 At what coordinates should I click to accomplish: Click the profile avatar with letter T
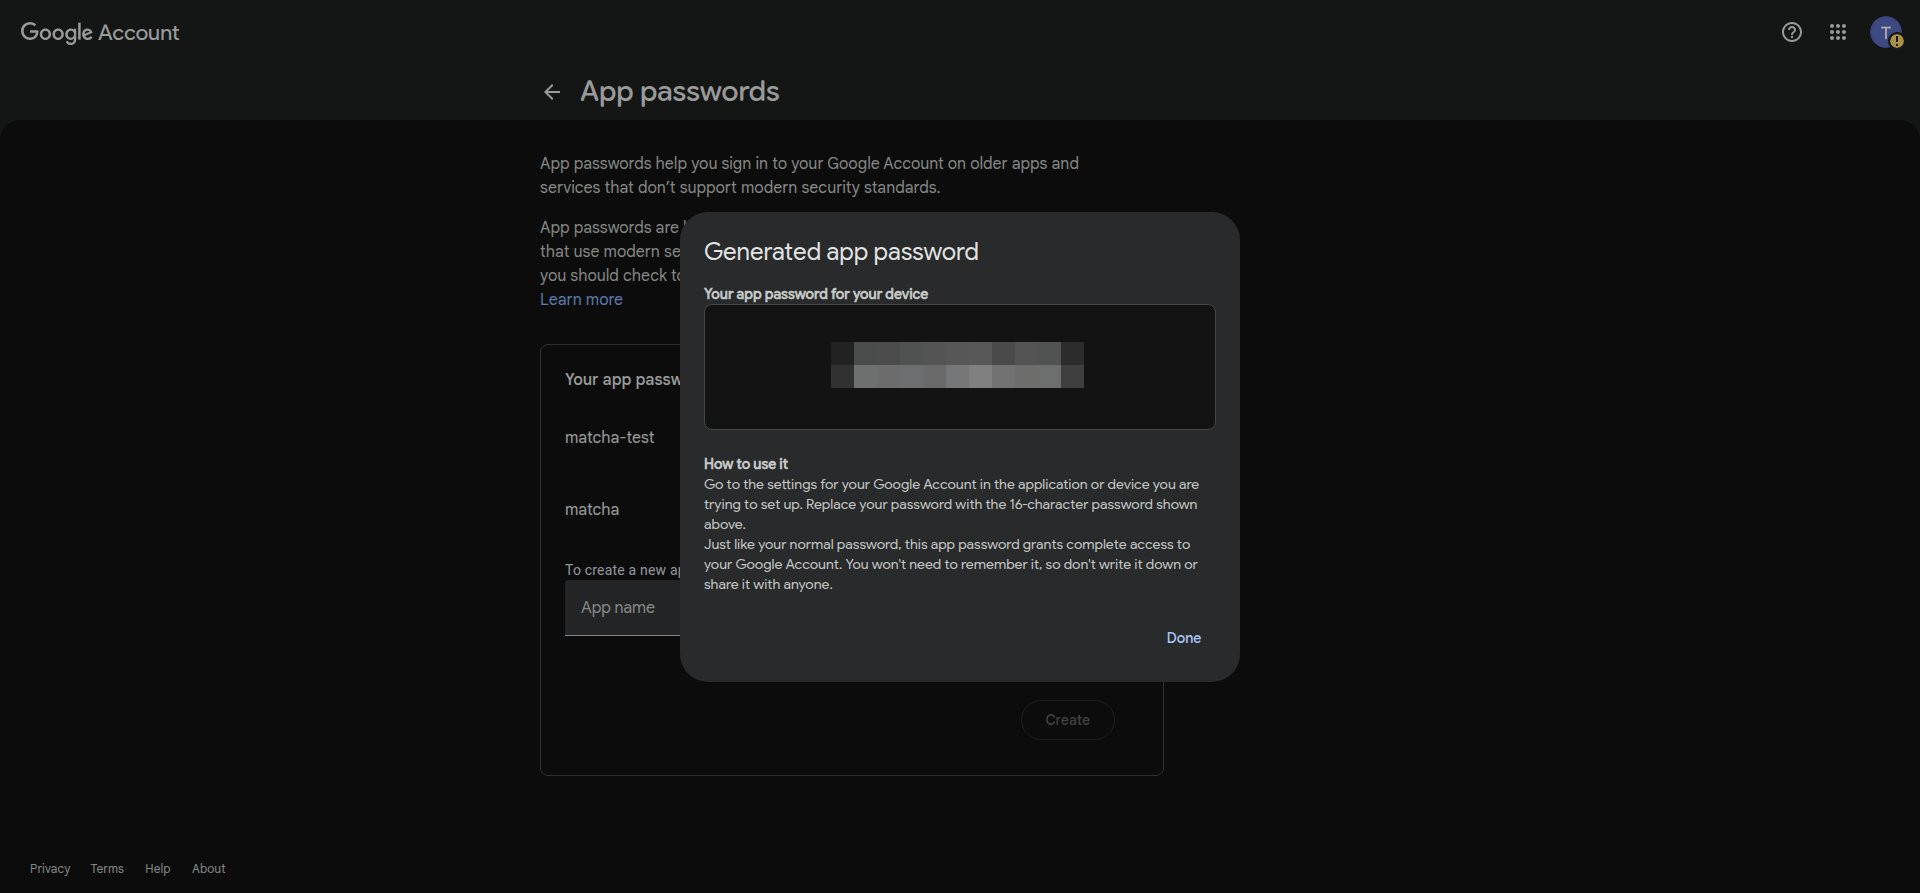[1888, 31]
